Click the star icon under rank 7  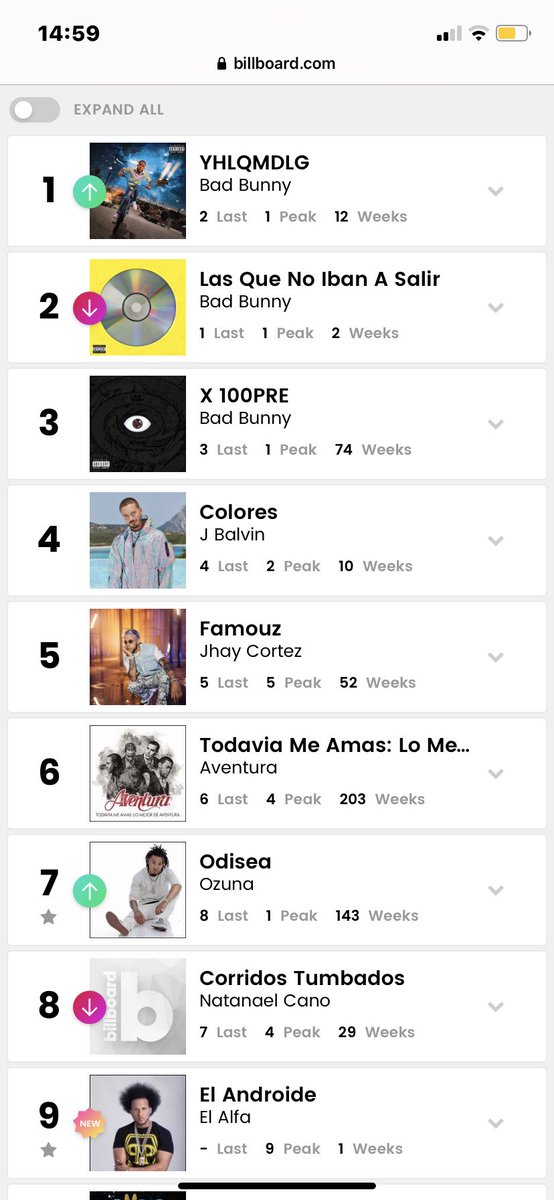pyautogui.click(x=49, y=917)
